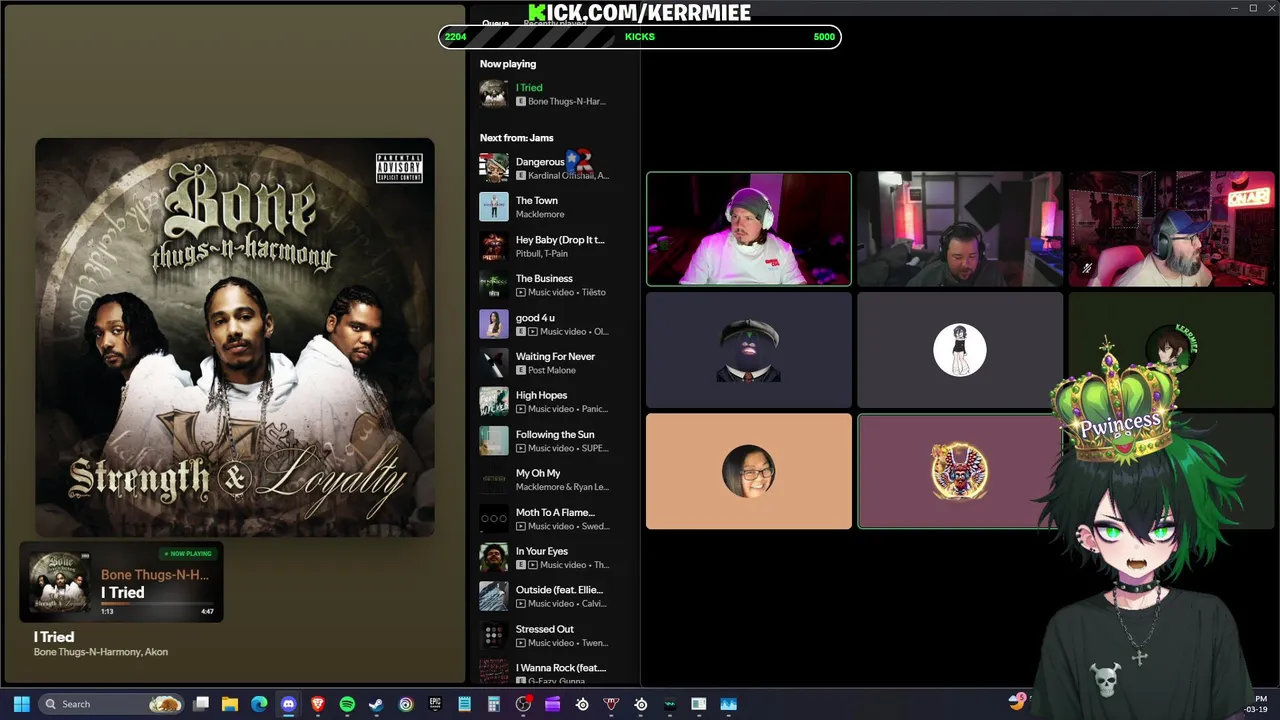Click 'Bone Thugs-N-Harmony, Akon' artist line
This screenshot has height=720, width=1280.
click(x=101, y=652)
